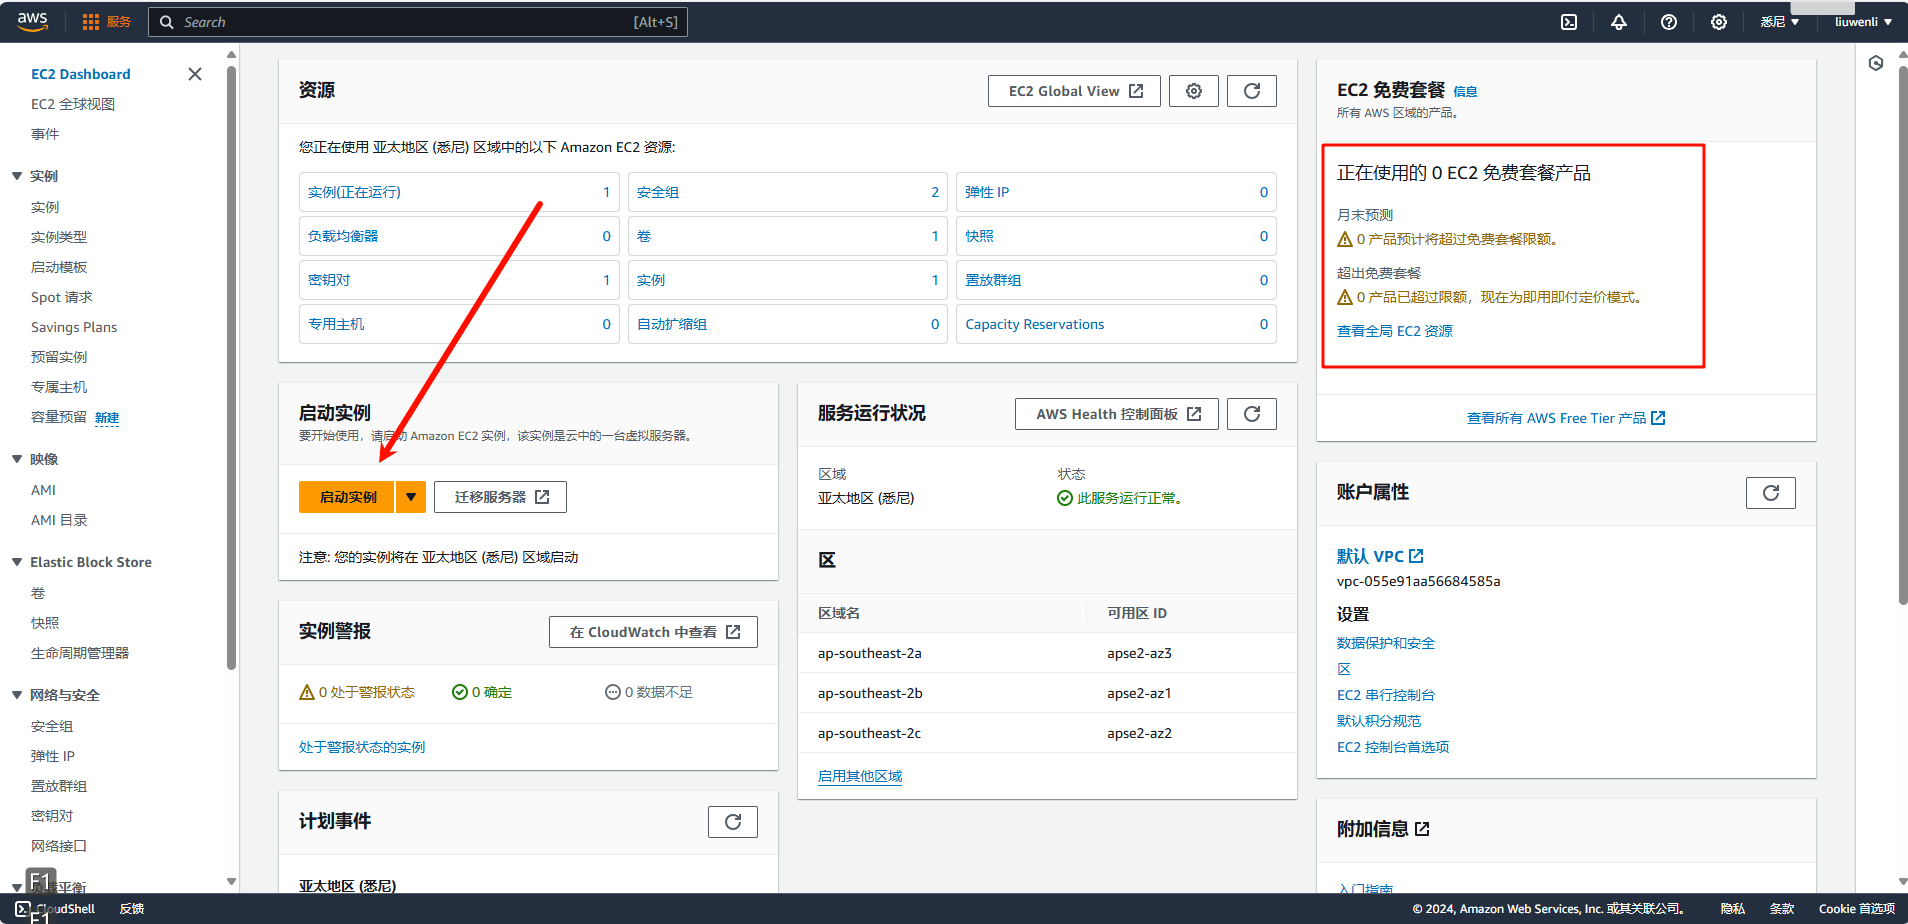Viewport: 1908px width, 924px height.
Task: Open the launch instance dropdown arrow
Action: [411, 497]
